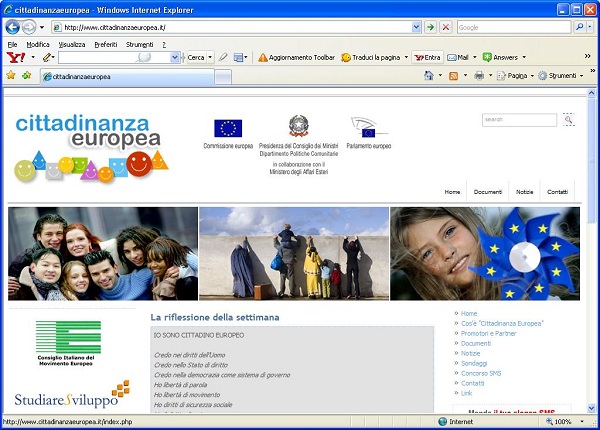This screenshot has height=430, width=600.
Task: Open the Yahoo toolbar pencil options icon
Action: [47, 57]
